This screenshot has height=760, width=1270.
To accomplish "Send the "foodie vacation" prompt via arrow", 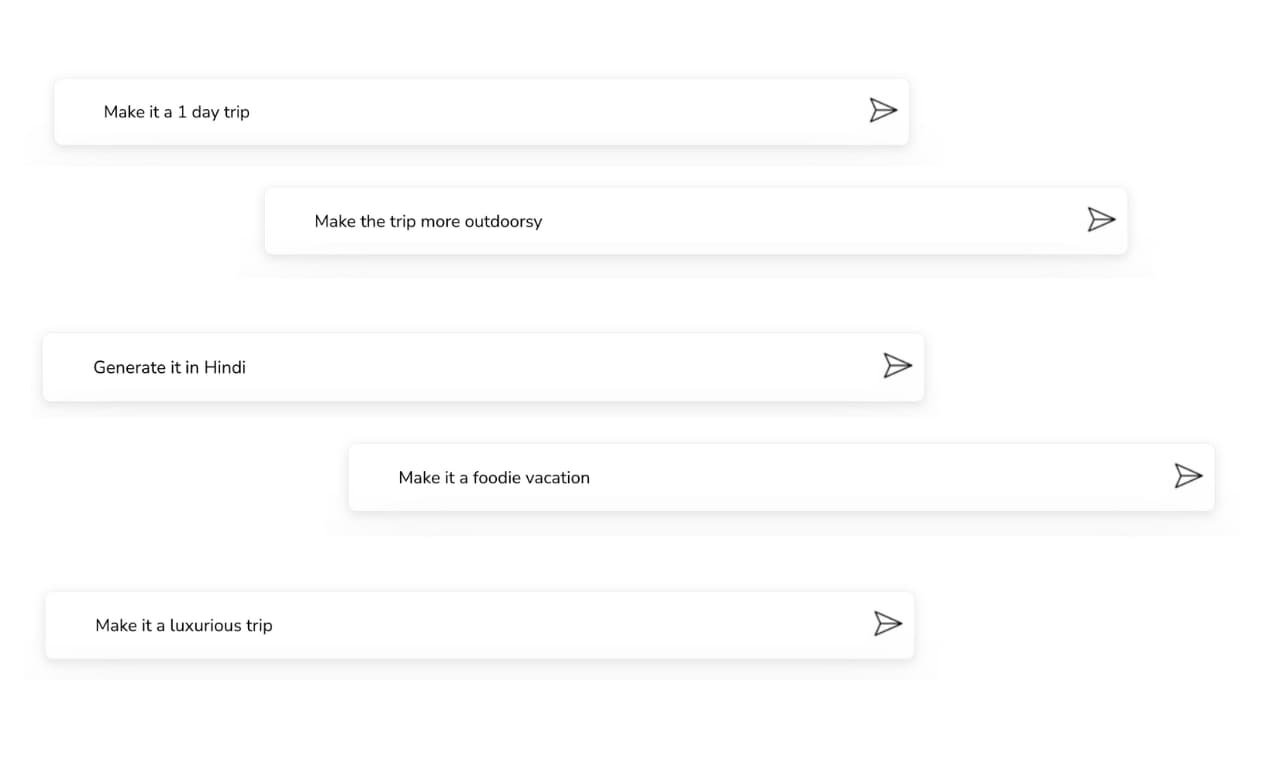I will pyautogui.click(x=1187, y=475).
